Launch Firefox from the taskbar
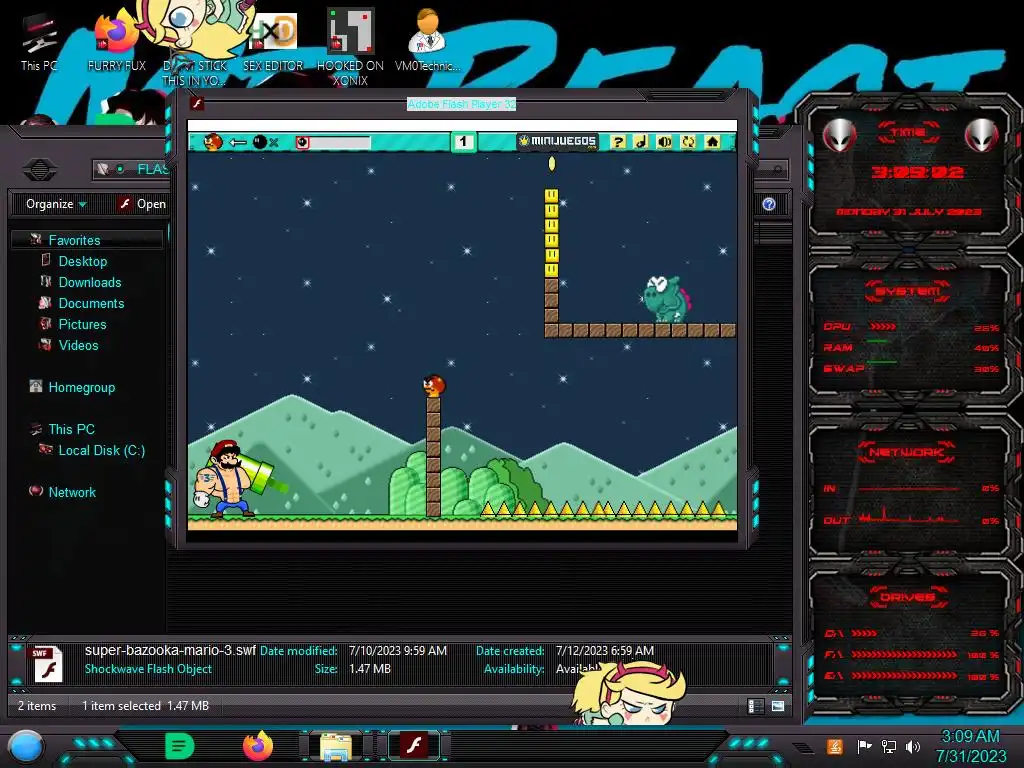This screenshot has width=1024, height=768. click(257, 746)
